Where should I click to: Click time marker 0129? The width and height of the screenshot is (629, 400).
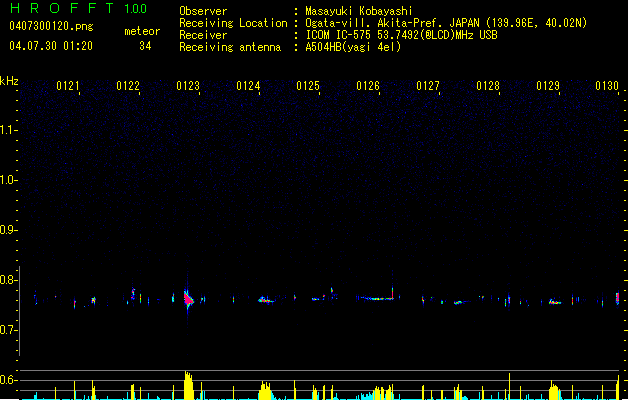coord(548,86)
